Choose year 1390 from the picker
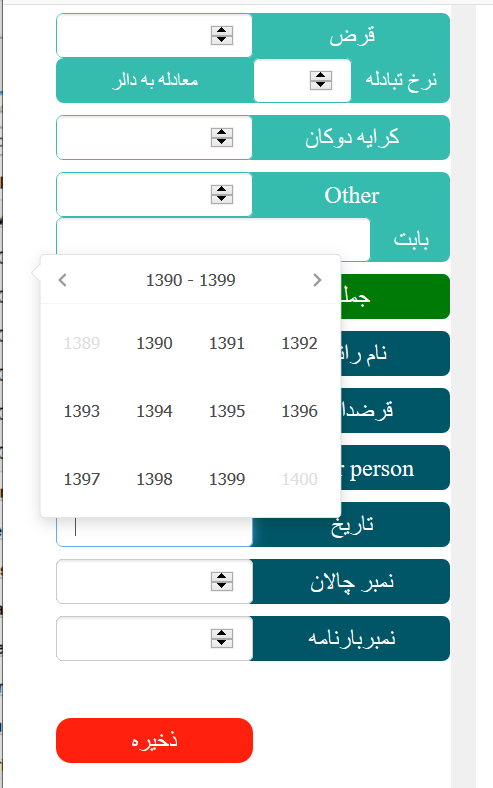The height and width of the screenshot is (788, 493). click(x=154, y=343)
